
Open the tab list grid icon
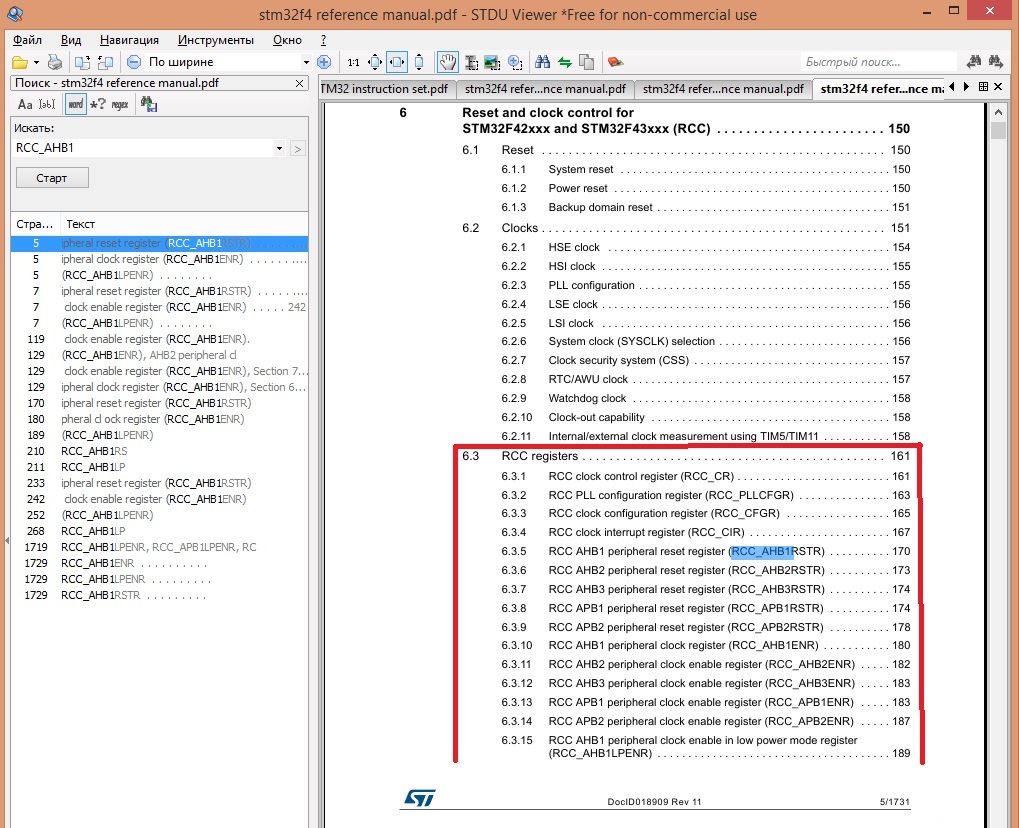pyautogui.click(x=983, y=86)
